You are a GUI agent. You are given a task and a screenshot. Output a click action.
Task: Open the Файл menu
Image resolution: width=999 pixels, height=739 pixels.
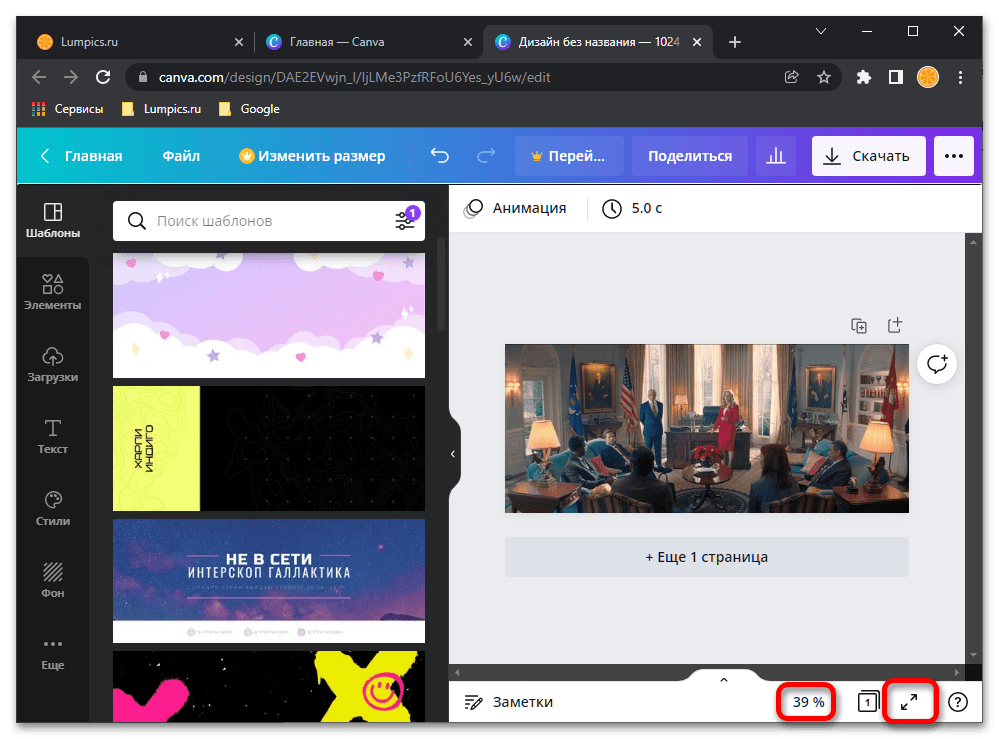[x=181, y=156]
